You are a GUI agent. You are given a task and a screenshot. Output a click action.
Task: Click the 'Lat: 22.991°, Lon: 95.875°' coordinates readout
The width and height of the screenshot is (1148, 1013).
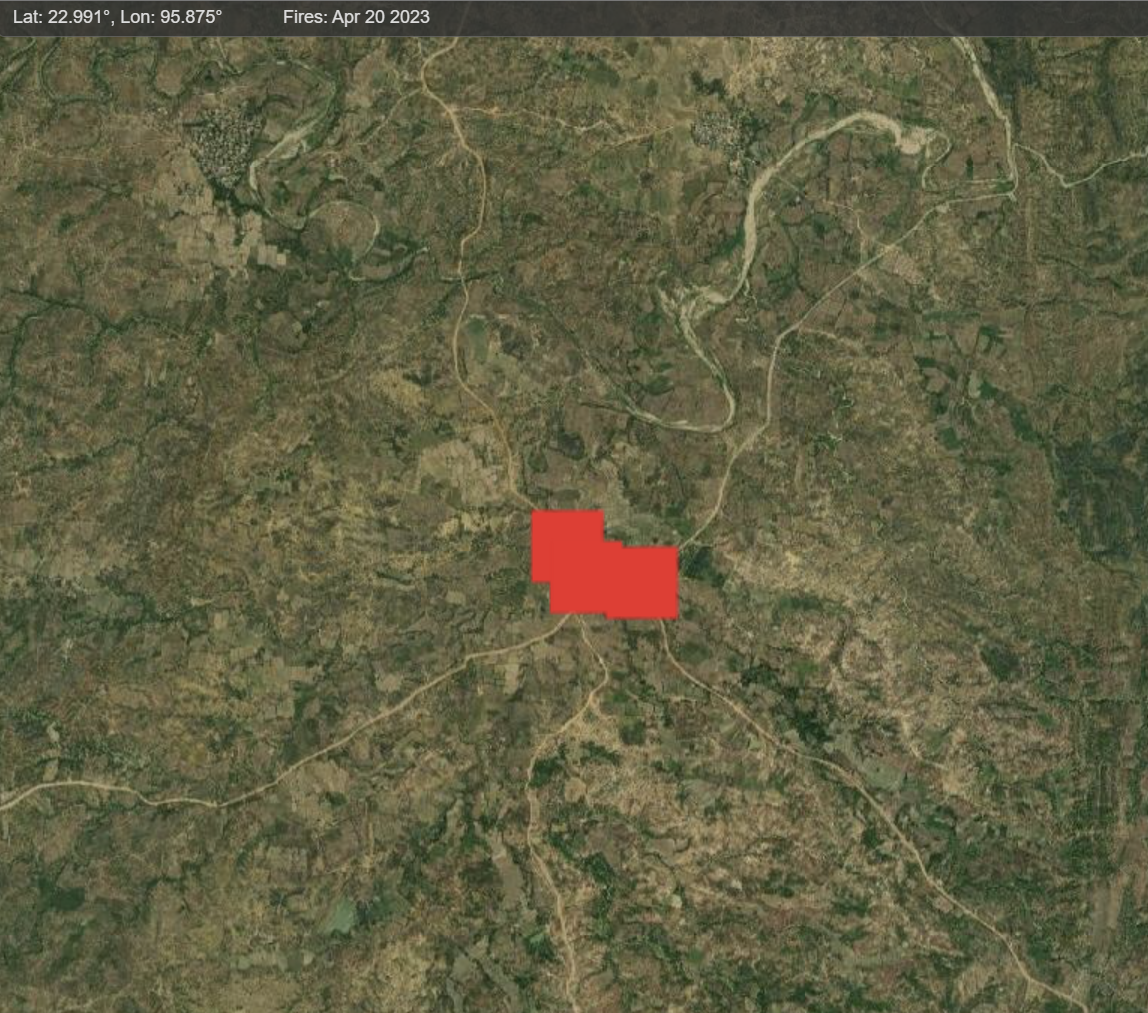tap(118, 17)
